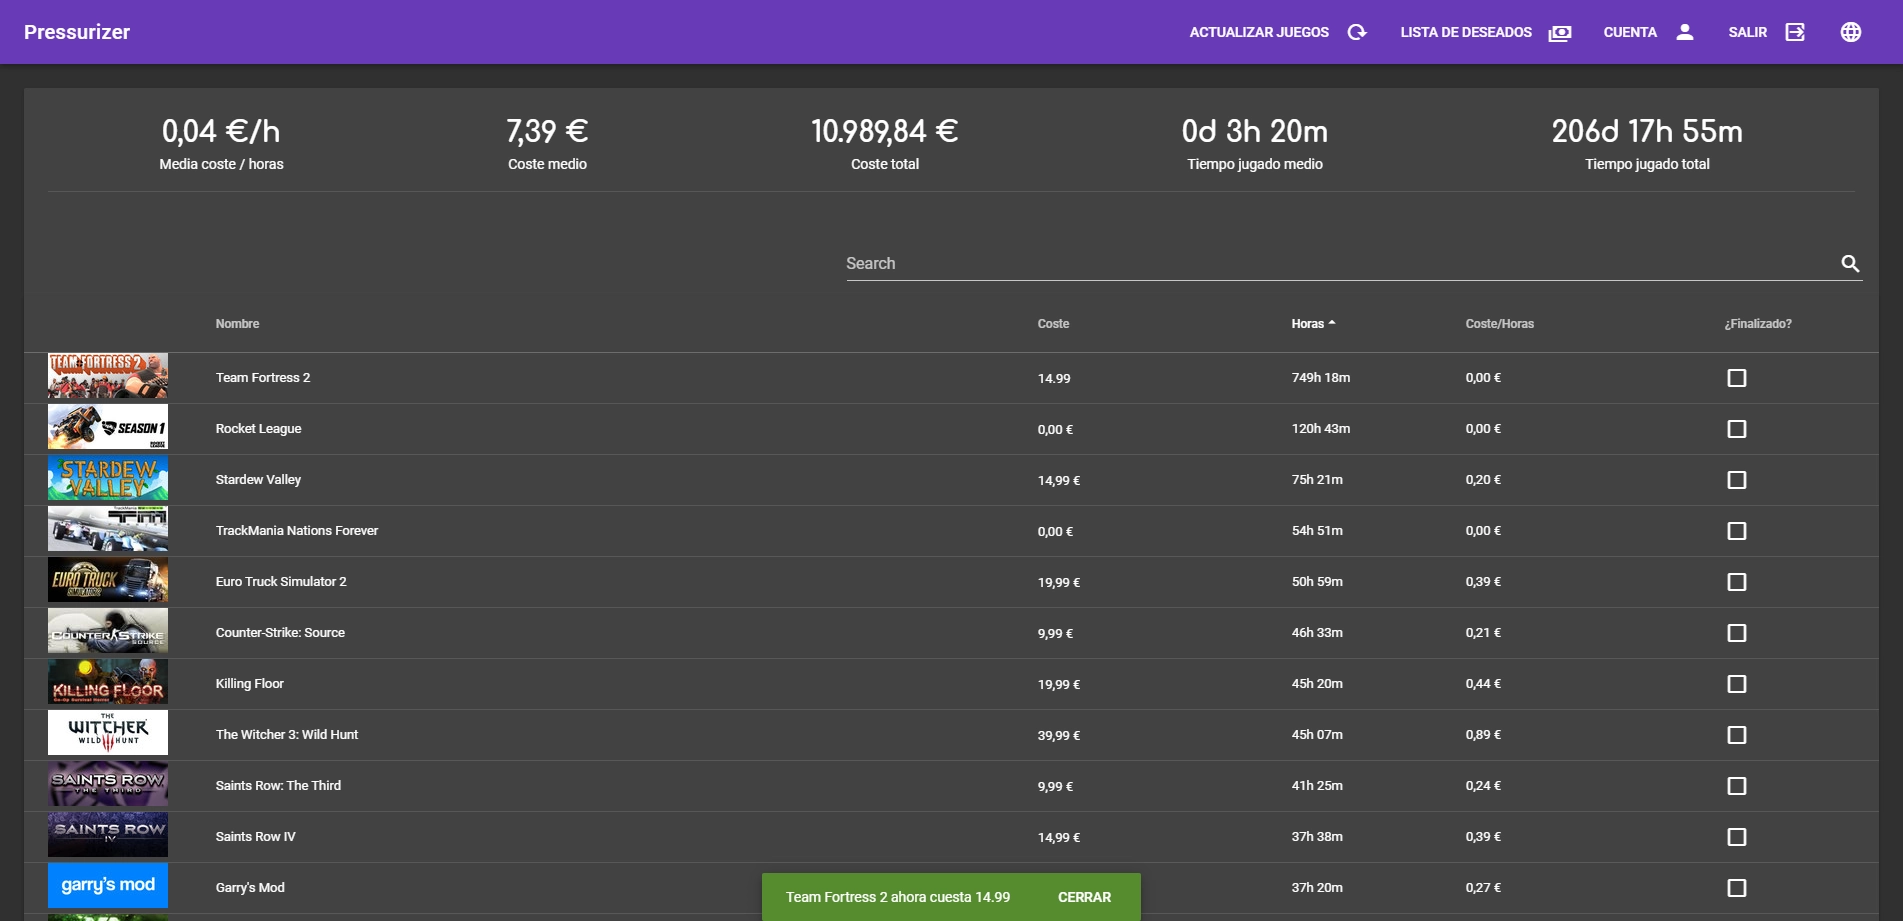Click the Pressurizer logo title
This screenshot has height=921, width=1903.
[x=77, y=32]
